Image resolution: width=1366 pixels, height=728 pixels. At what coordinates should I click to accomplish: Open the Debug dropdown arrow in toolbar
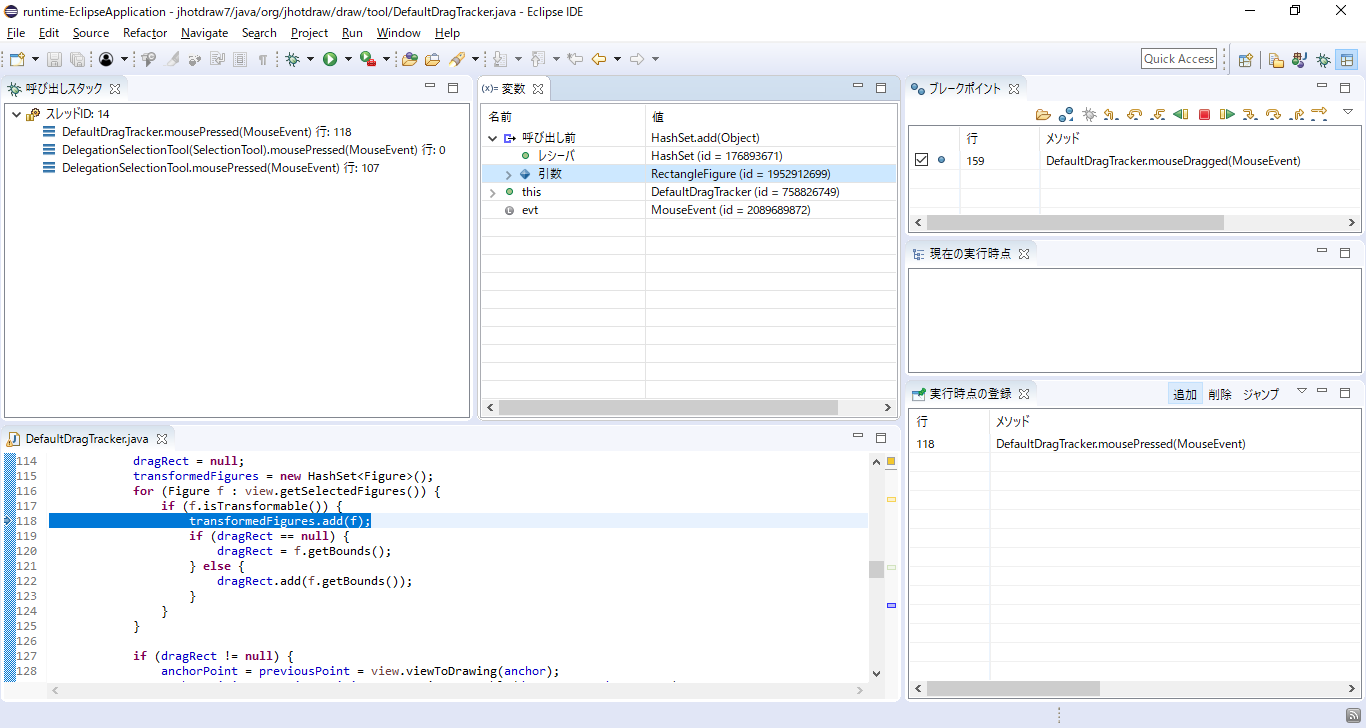[310, 59]
